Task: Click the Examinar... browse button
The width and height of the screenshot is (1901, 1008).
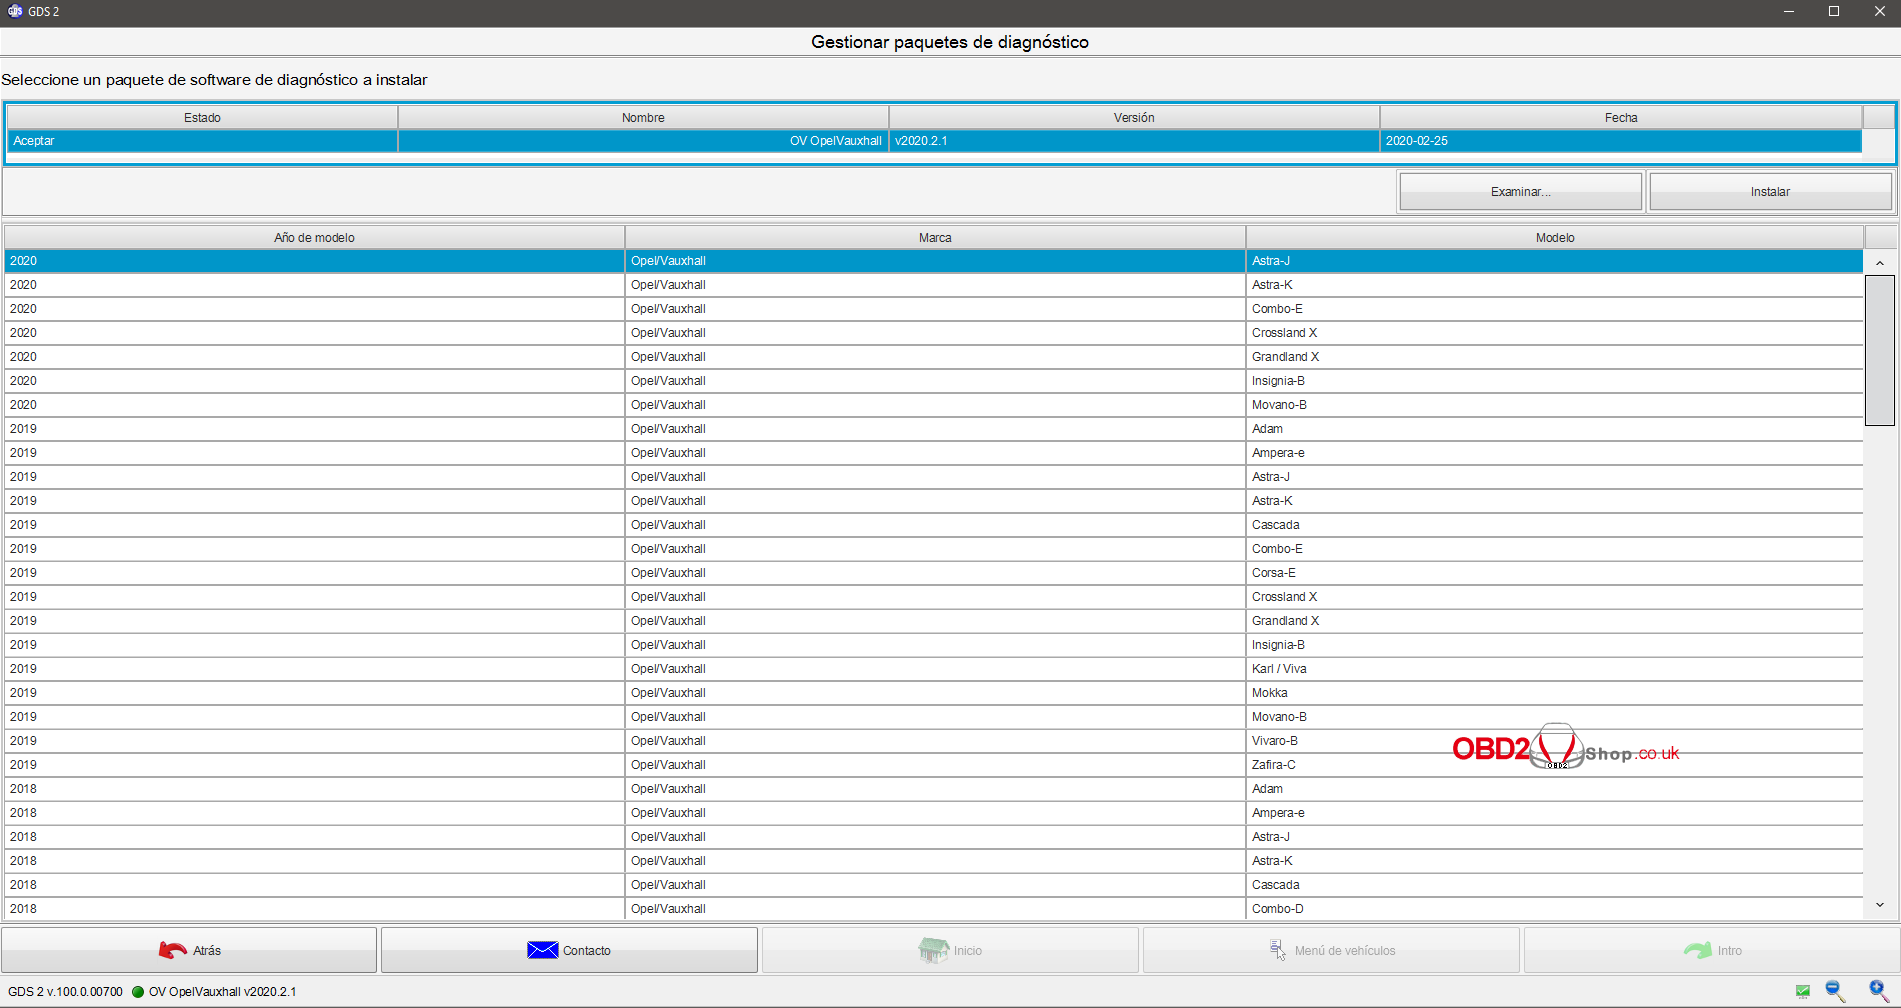Action: click(x=1520, y=192)
